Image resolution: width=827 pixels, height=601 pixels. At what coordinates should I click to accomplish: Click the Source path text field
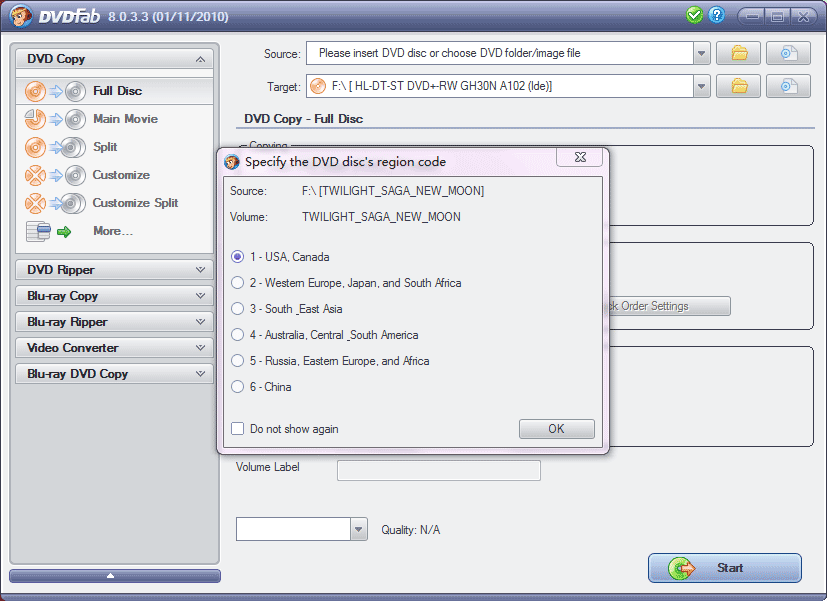500,53
